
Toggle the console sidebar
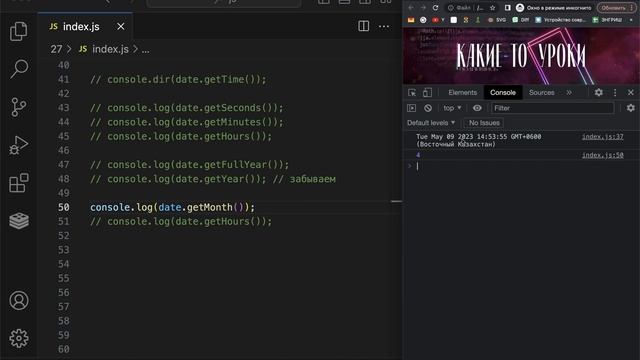(x=411, y=108)
